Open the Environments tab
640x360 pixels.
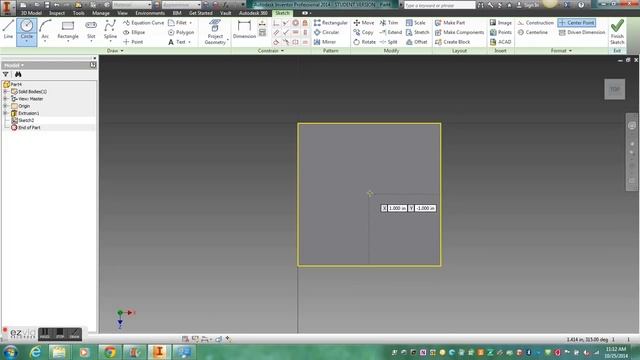tap(150, 13)
